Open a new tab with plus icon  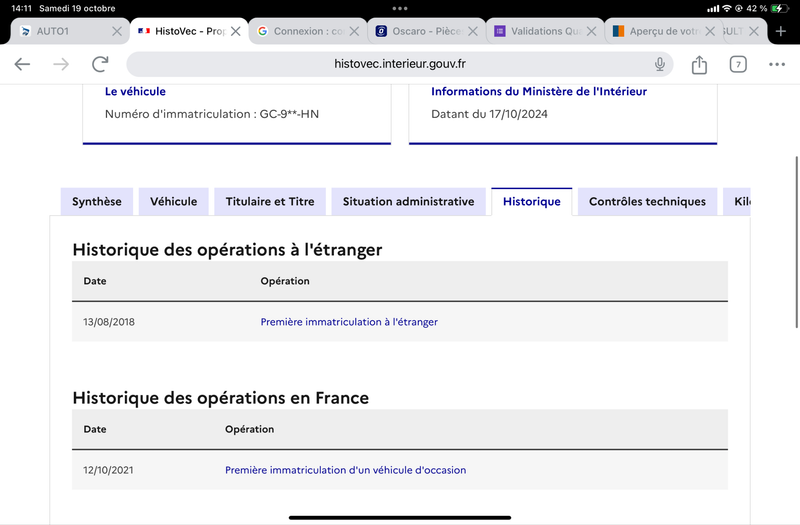click(781, 31)
